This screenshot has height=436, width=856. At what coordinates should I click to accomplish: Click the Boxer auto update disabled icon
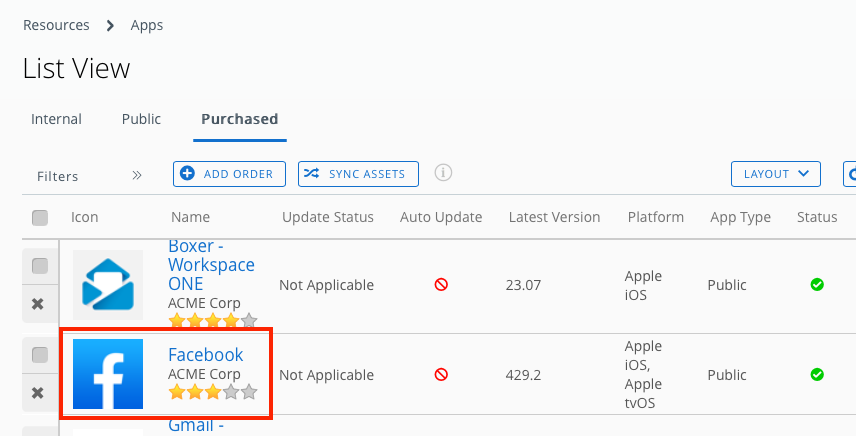tap(441, 285)
